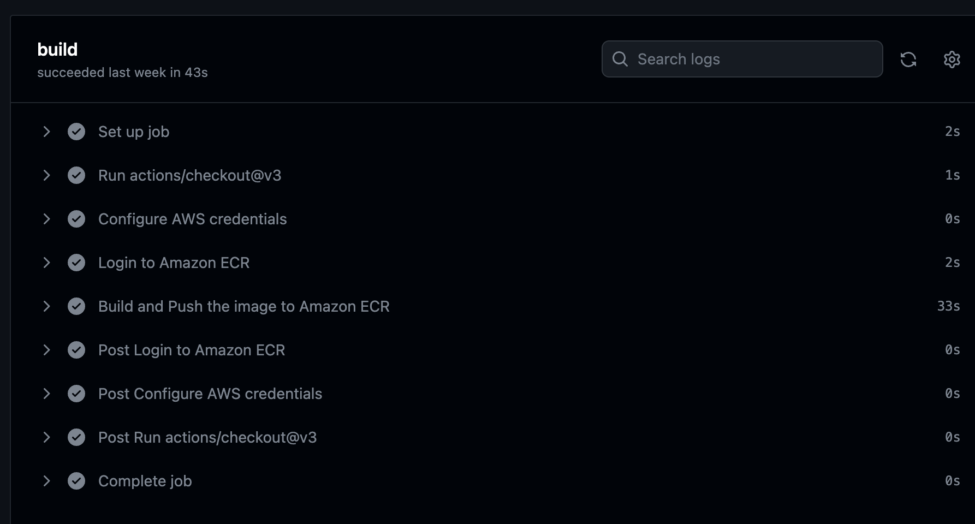The width and height of the screenshot is (975, 524).
Task: Click into the Search logs field
Action: coord(742,59)
